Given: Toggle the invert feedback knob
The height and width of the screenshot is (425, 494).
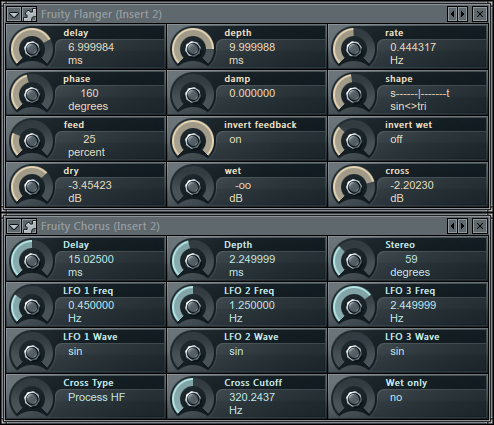Looking at the screenshot, I should 193,141.
